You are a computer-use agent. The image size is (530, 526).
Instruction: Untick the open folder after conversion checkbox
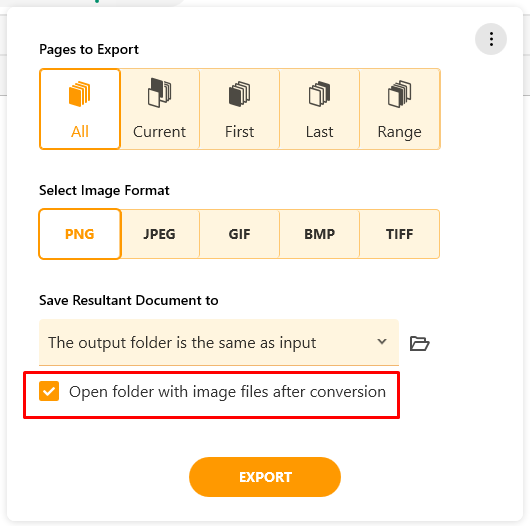coord(49,391)
